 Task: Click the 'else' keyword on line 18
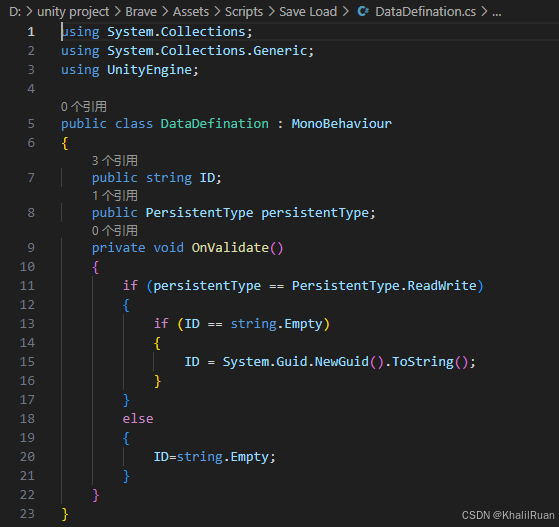pyautogui.click(x=138, y=419)
